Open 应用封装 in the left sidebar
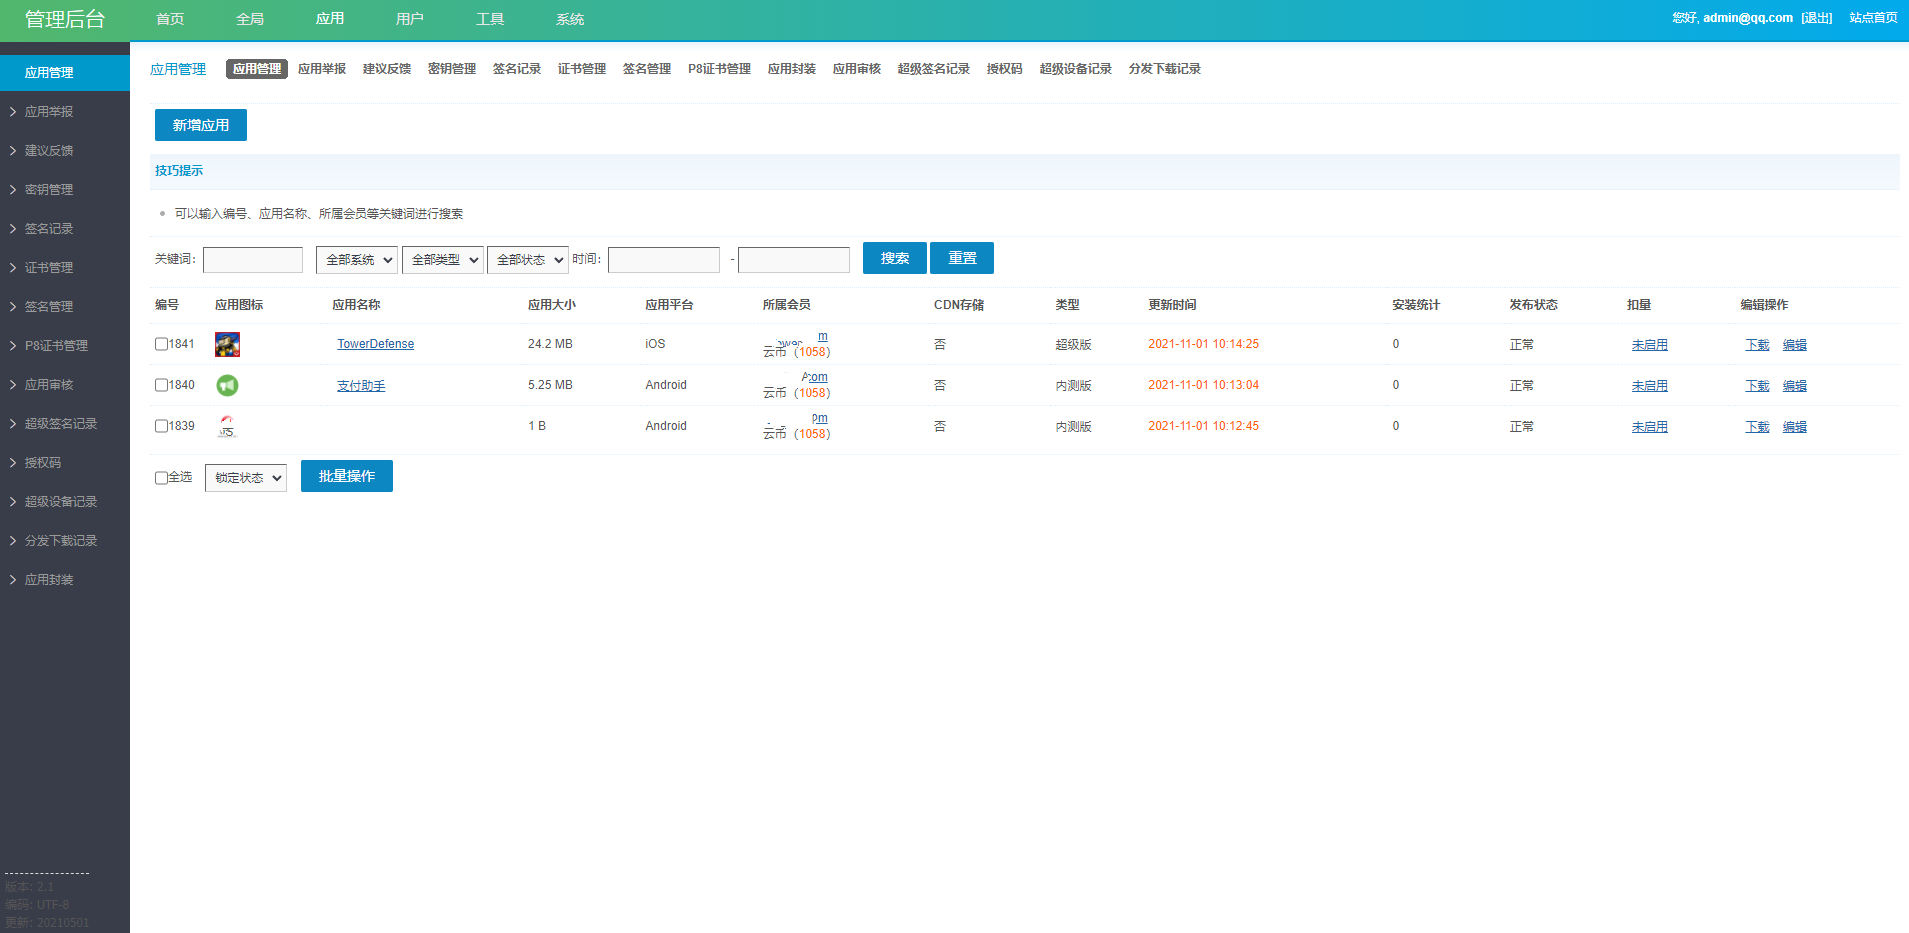Image resolution: width=1909 pixels, height=933 pixels. coord(48,580)
